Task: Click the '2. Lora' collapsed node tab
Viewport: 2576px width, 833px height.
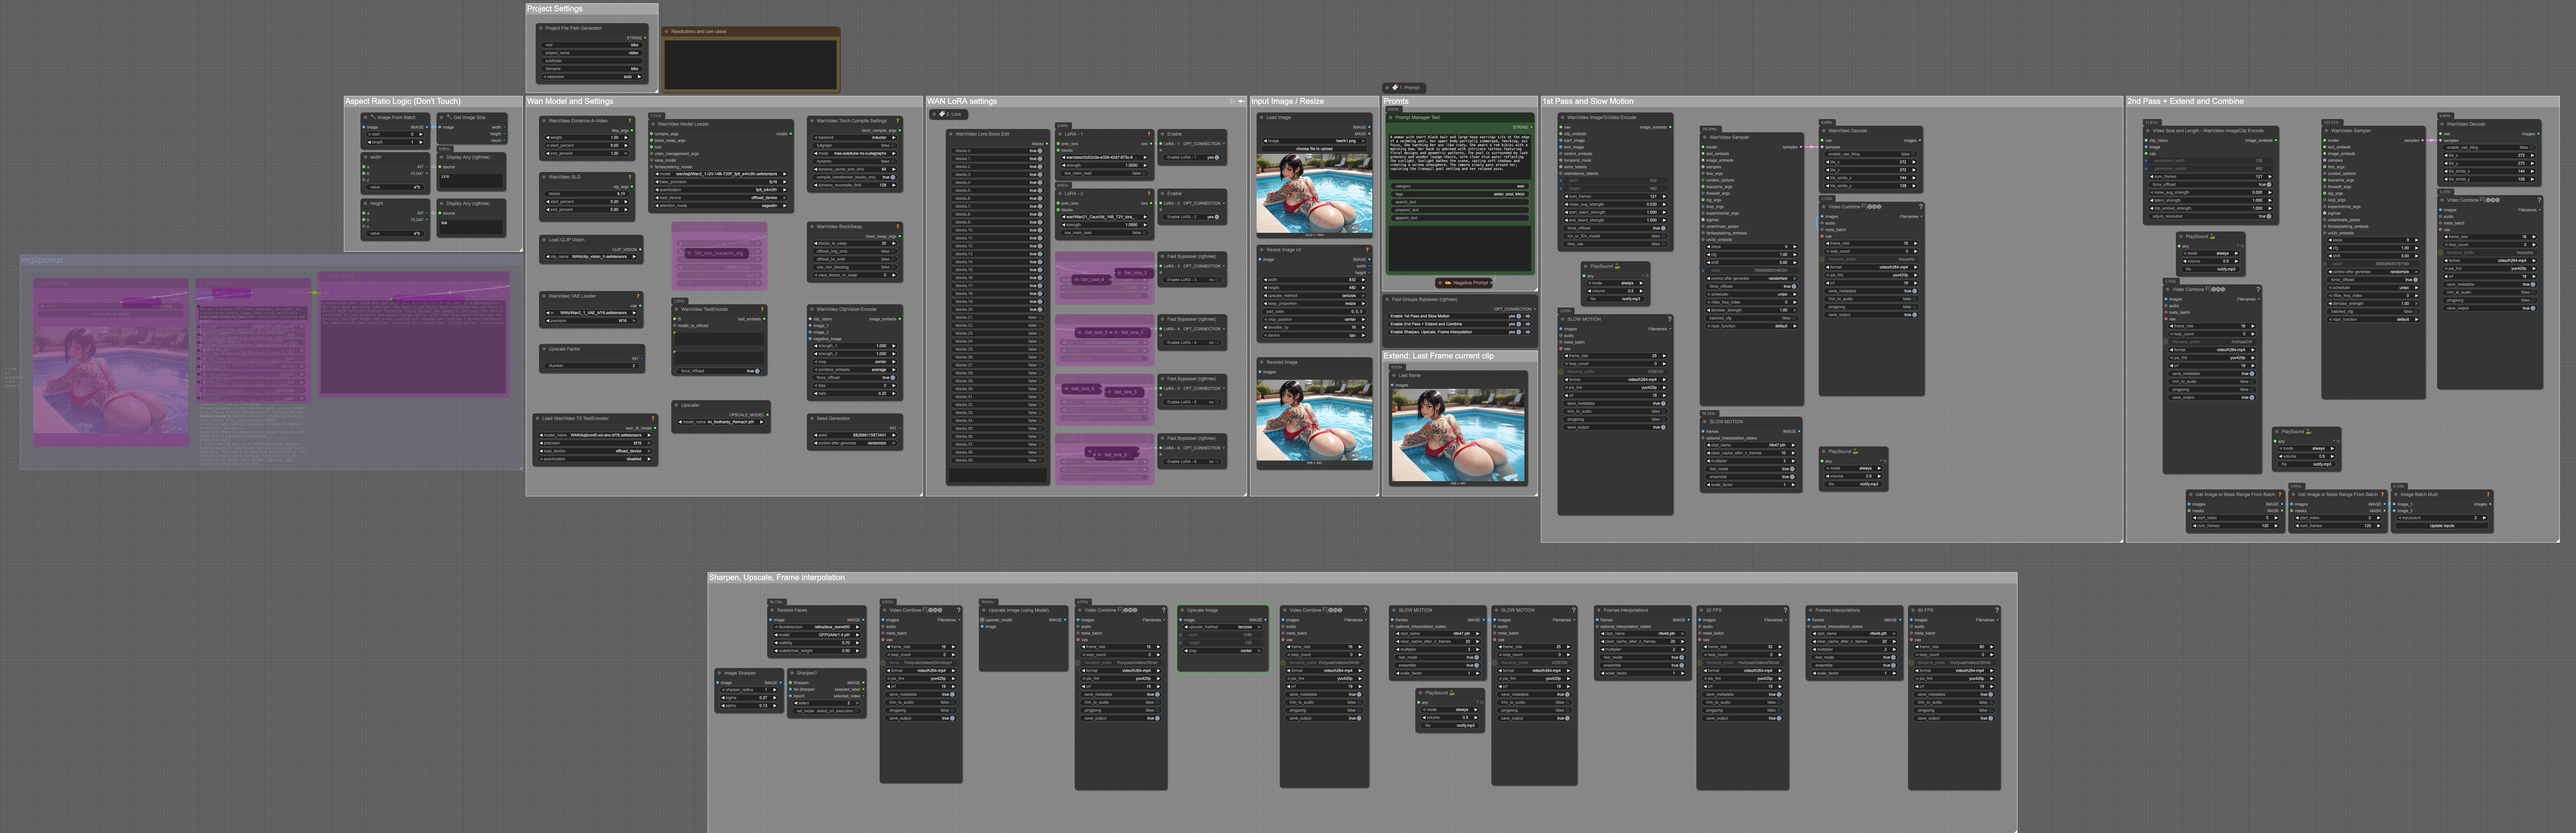Action: coord(951,114)
